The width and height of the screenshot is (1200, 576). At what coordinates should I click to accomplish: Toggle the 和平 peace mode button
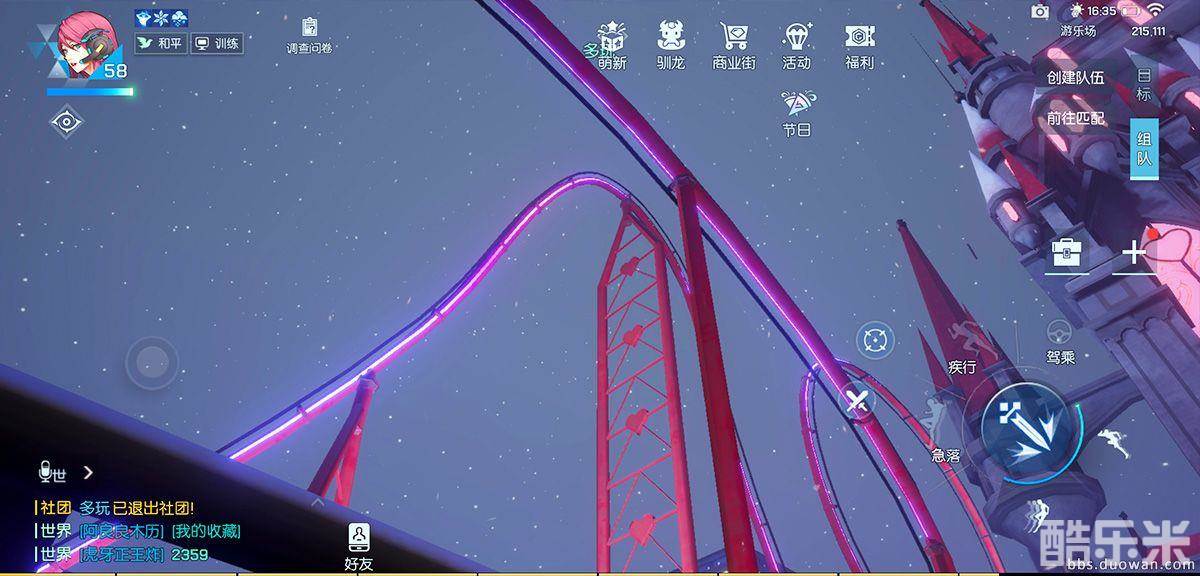[x=161, y=44]
